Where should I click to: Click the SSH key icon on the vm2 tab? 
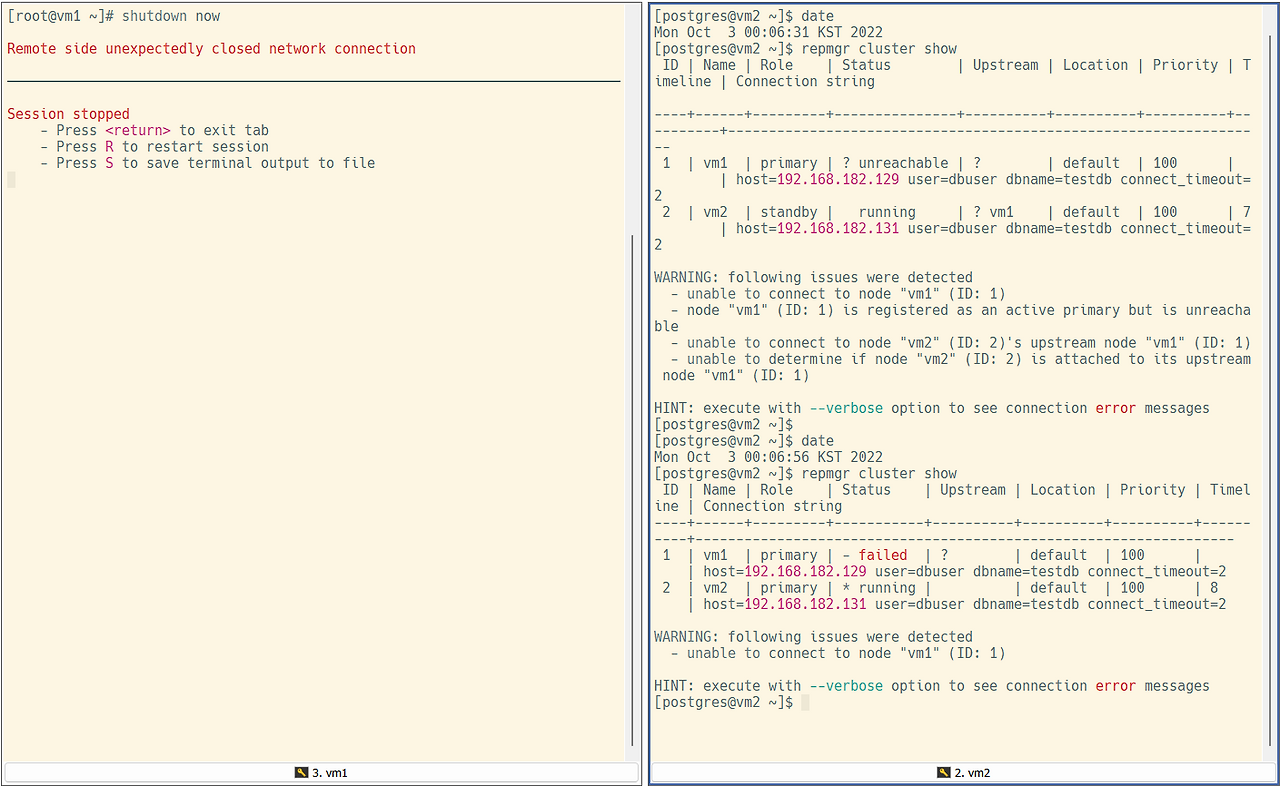942,772
